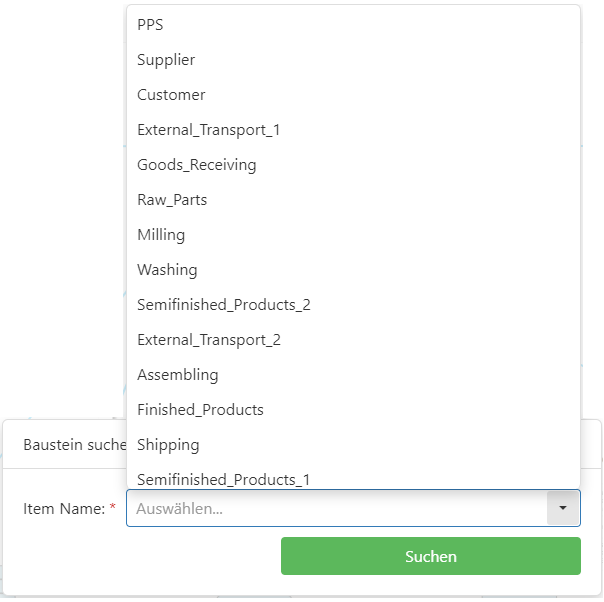604x602 pixels.
Task: Select the Milling item
Action: [161, 235]
